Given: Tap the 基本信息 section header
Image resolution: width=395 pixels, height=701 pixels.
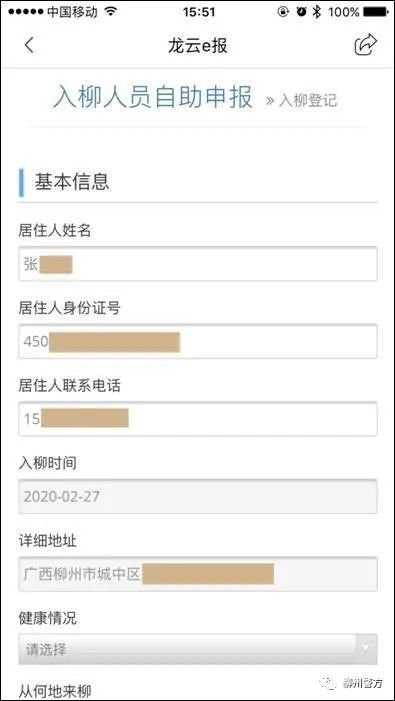Looking at the screenshot, I should tap(71, 182).
